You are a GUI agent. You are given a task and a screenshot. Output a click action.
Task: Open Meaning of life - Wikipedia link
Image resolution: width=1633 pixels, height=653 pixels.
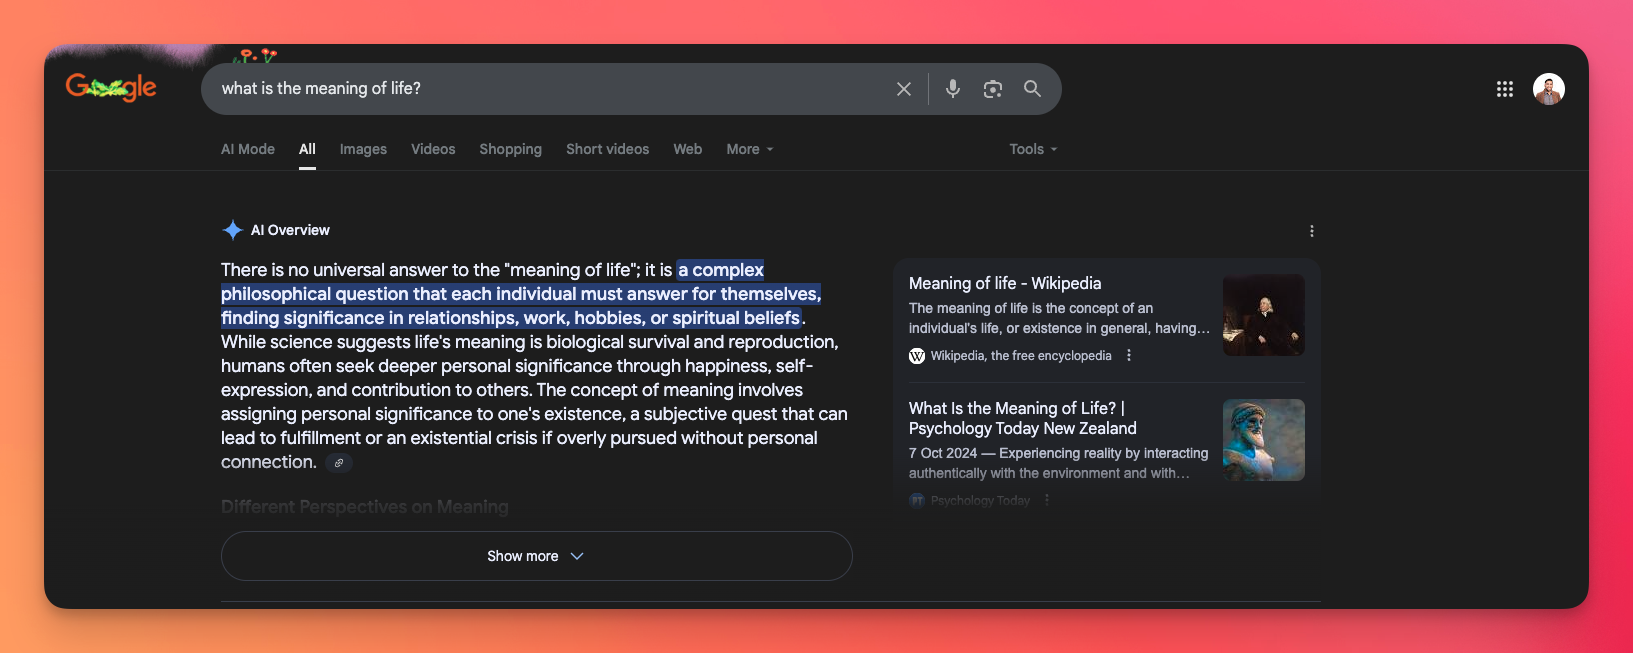pos(1005,284)
